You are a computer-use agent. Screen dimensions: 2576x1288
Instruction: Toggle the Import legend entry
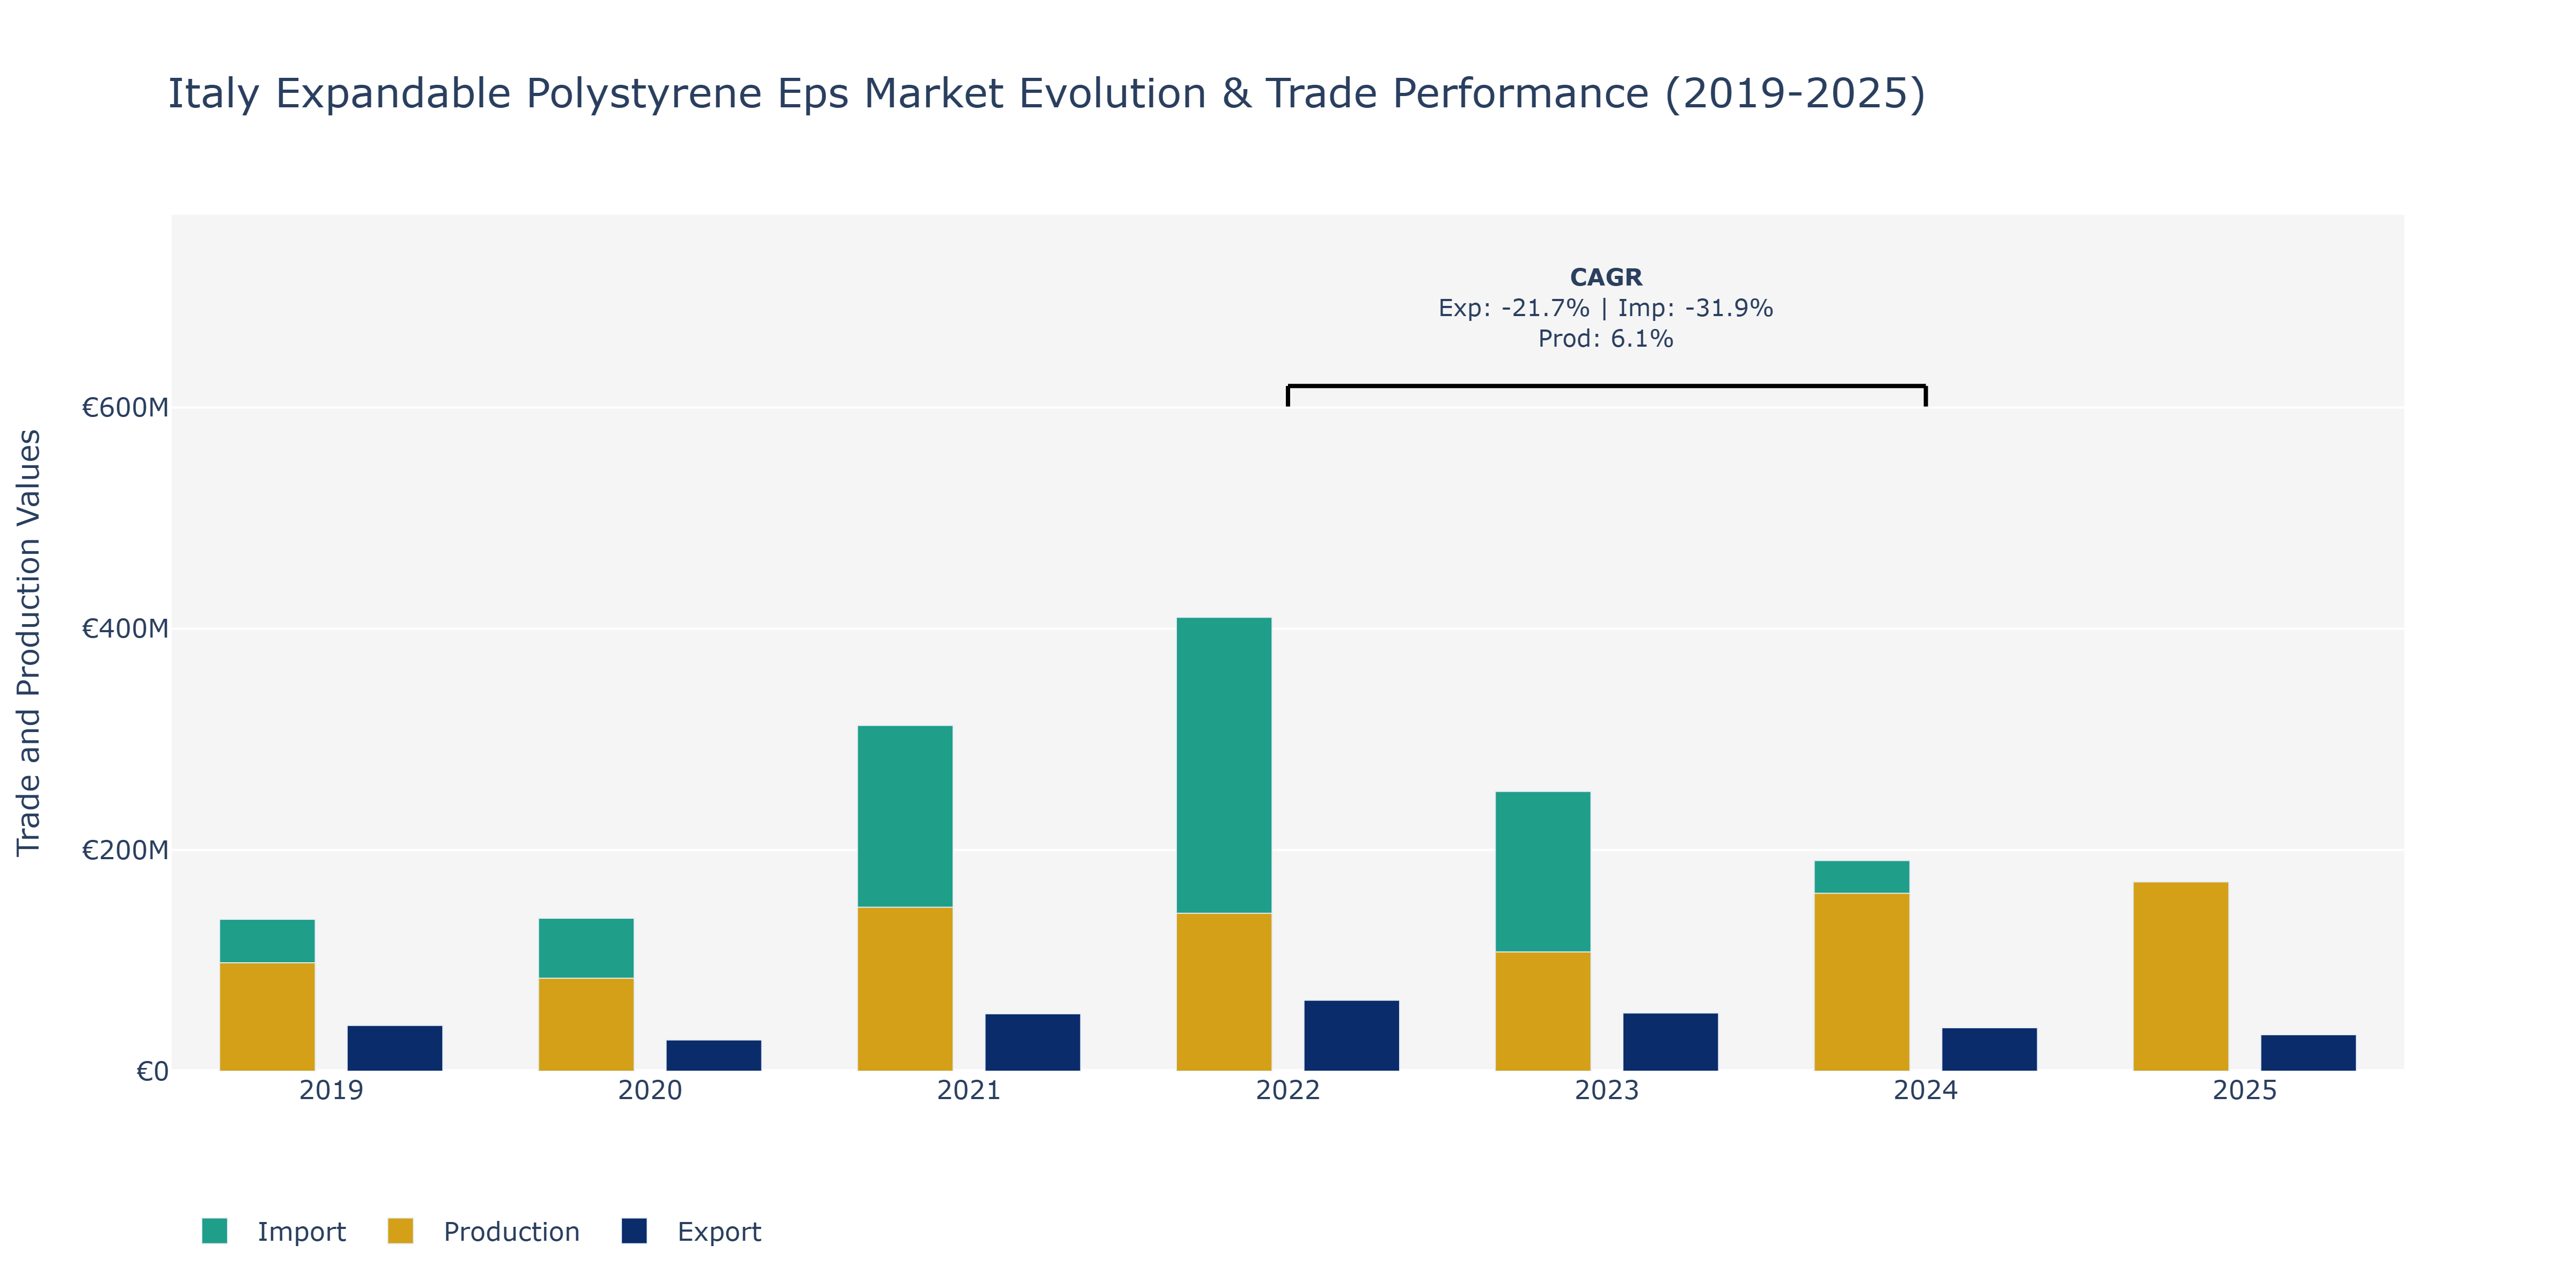(x=274, y=1231)
